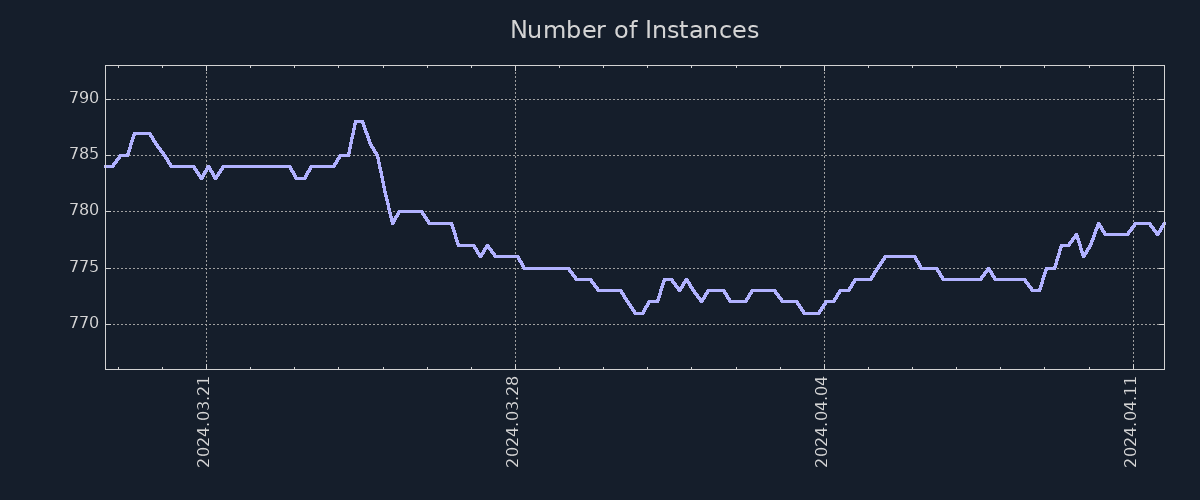The image size is (1200, 500).
Task: Click the 2024.03.21 date label
Action: [x=204, y=422]
